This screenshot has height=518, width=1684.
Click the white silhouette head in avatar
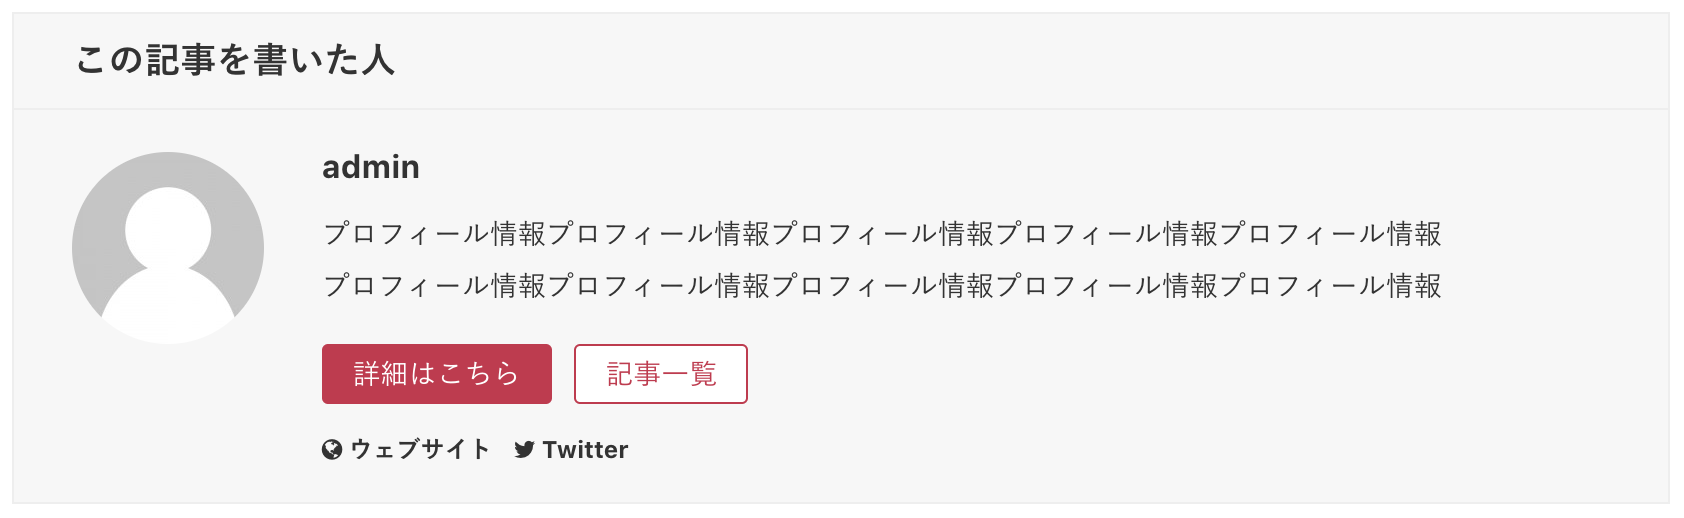pyautogui.click(x=168, y=229)
